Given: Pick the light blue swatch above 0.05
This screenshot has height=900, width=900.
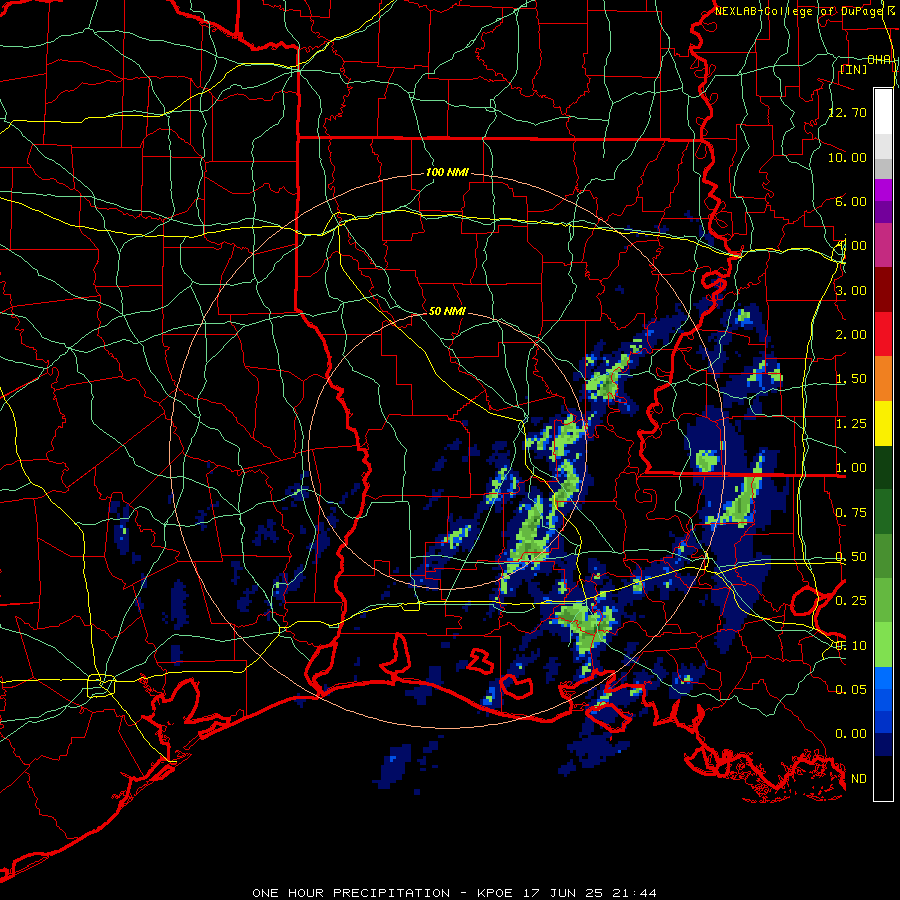Looking at the screenshot, I should [x=883, y=678].
